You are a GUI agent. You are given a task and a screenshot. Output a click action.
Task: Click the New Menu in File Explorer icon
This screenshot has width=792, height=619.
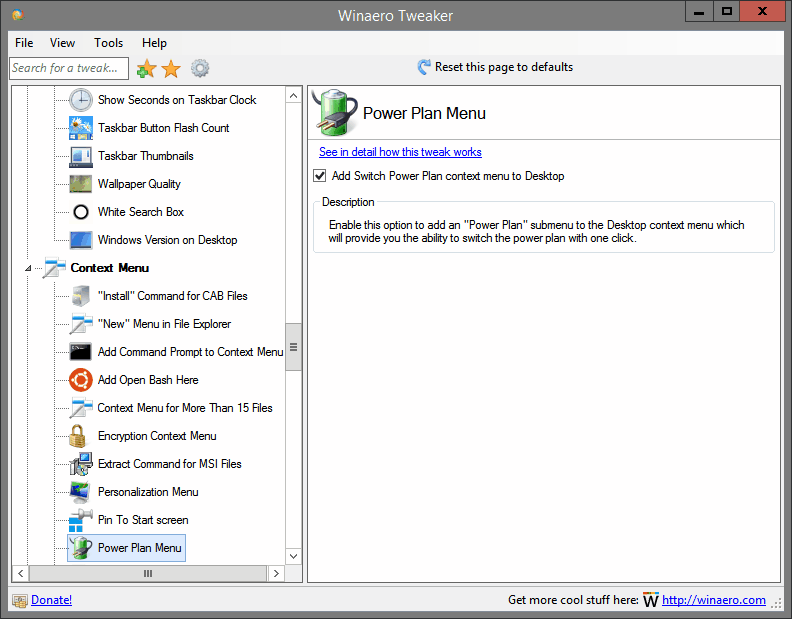click(81, 324)
